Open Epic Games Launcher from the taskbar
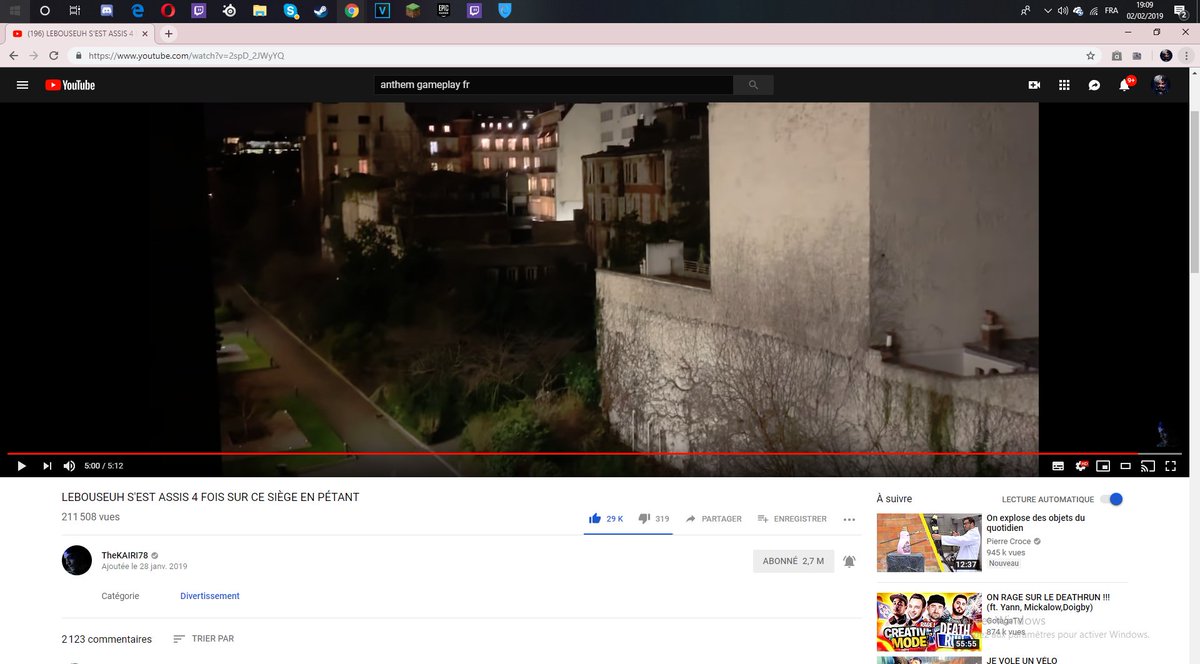The image size is (1200, 664). click(x=443, y=10)
